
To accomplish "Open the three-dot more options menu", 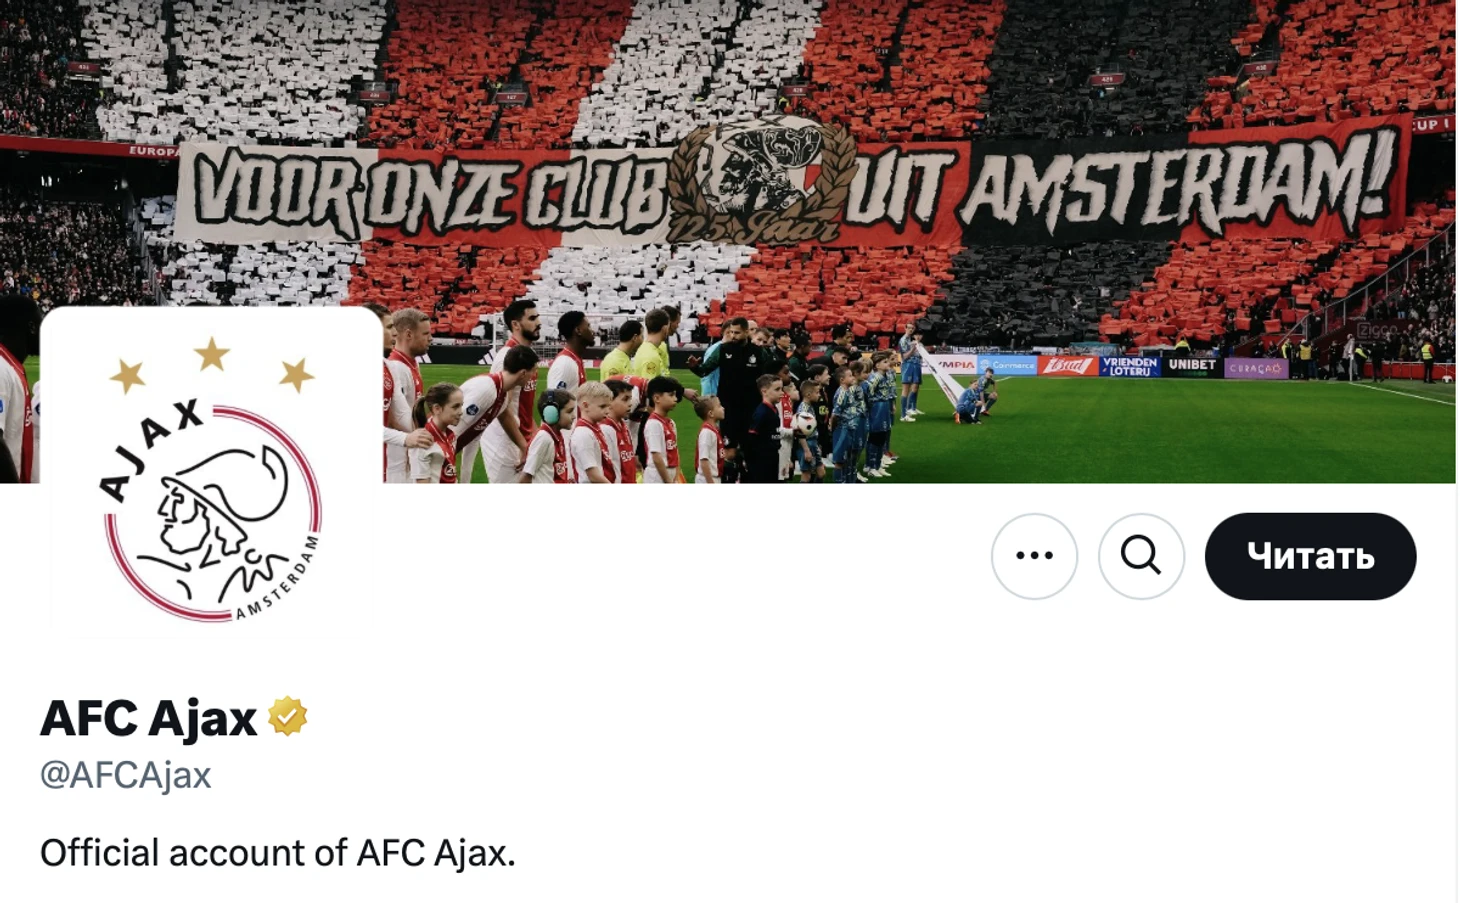I will click(x=1034, y=556).
